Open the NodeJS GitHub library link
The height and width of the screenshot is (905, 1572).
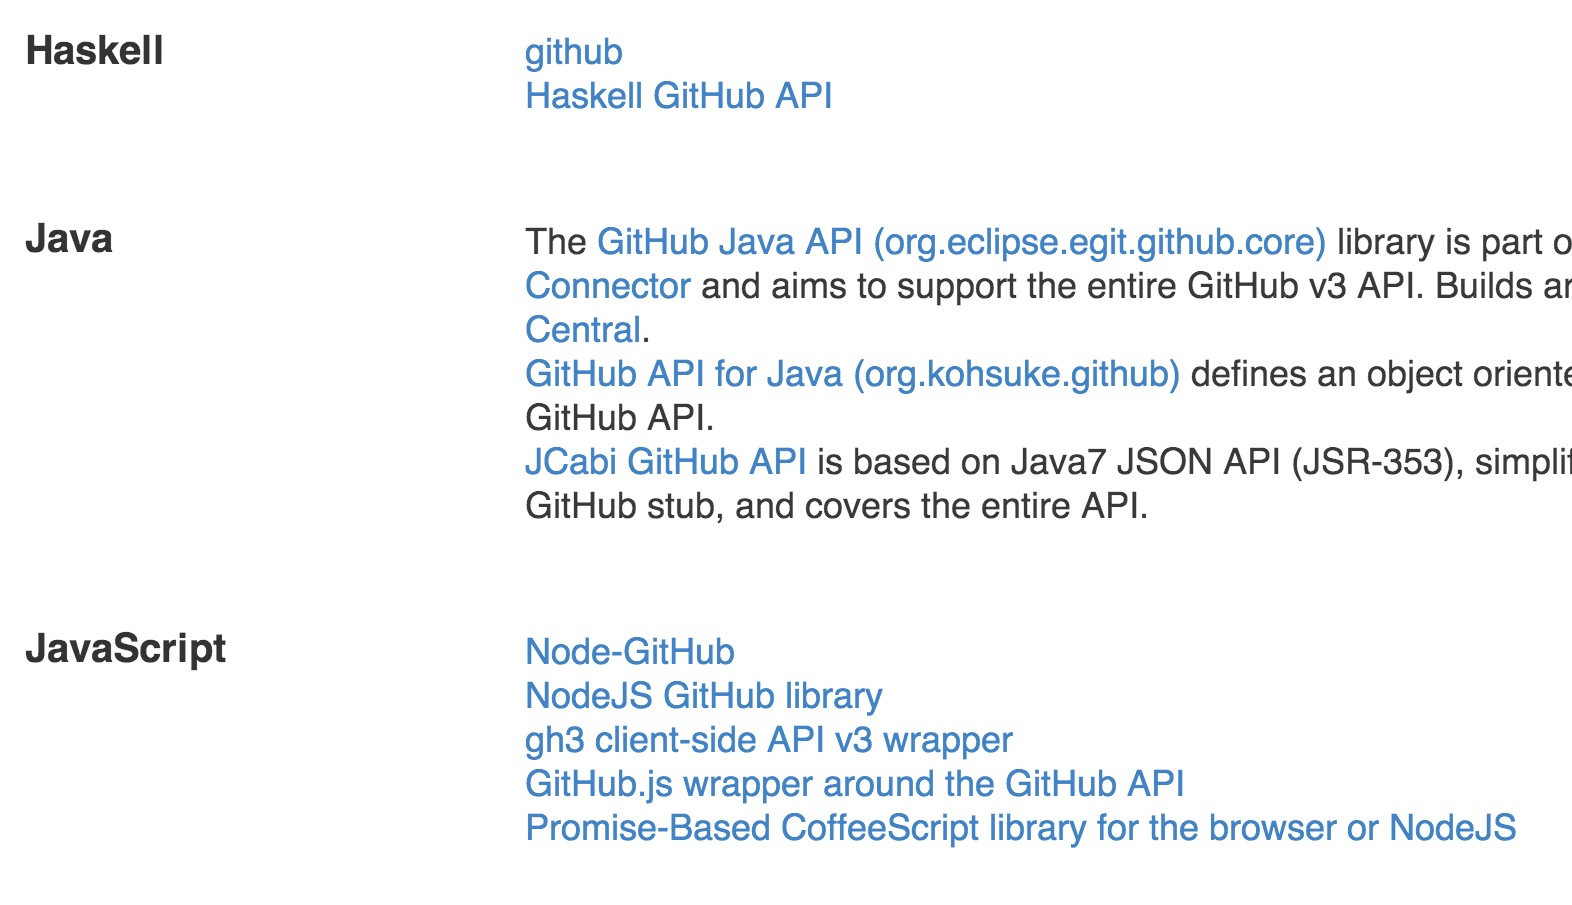pos(704,696)
